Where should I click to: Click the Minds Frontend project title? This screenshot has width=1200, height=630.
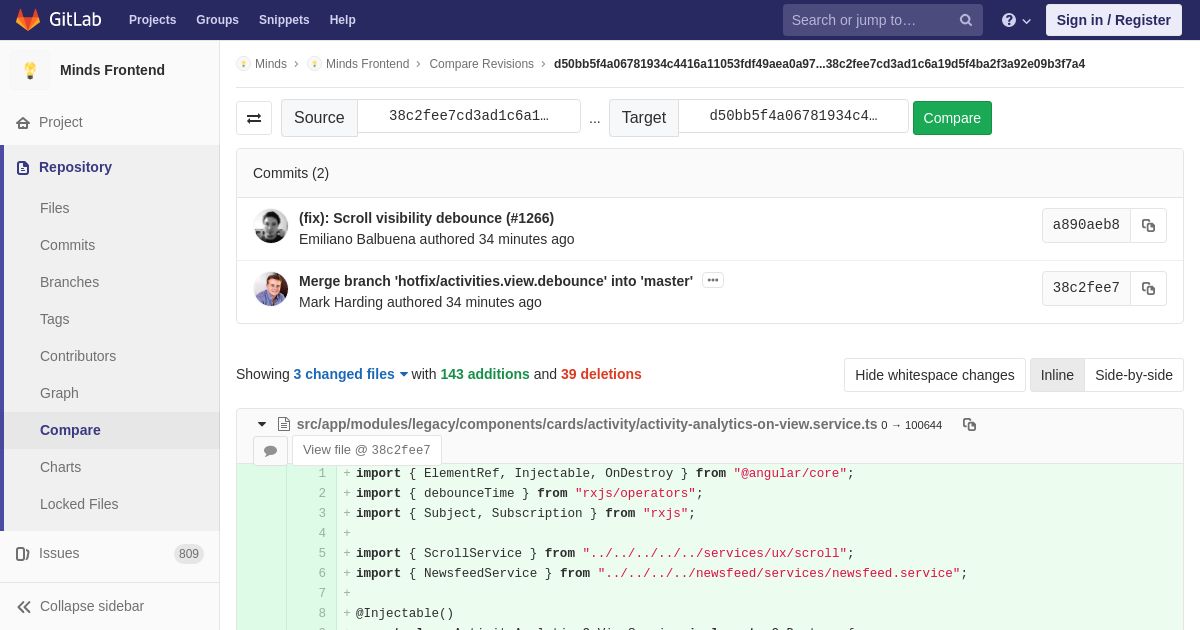112,70
